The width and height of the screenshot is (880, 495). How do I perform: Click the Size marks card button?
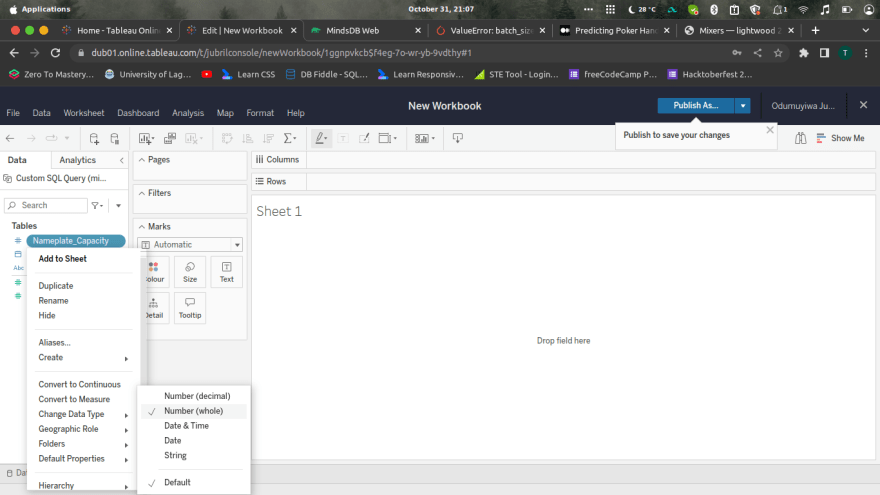190,272
